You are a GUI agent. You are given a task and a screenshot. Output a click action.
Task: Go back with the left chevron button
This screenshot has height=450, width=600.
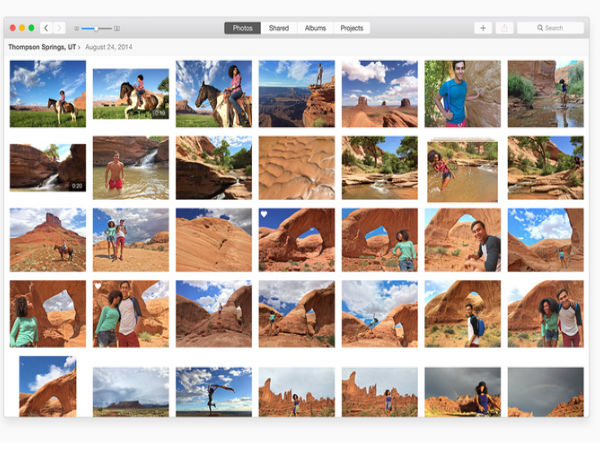(x=46, y=28)
